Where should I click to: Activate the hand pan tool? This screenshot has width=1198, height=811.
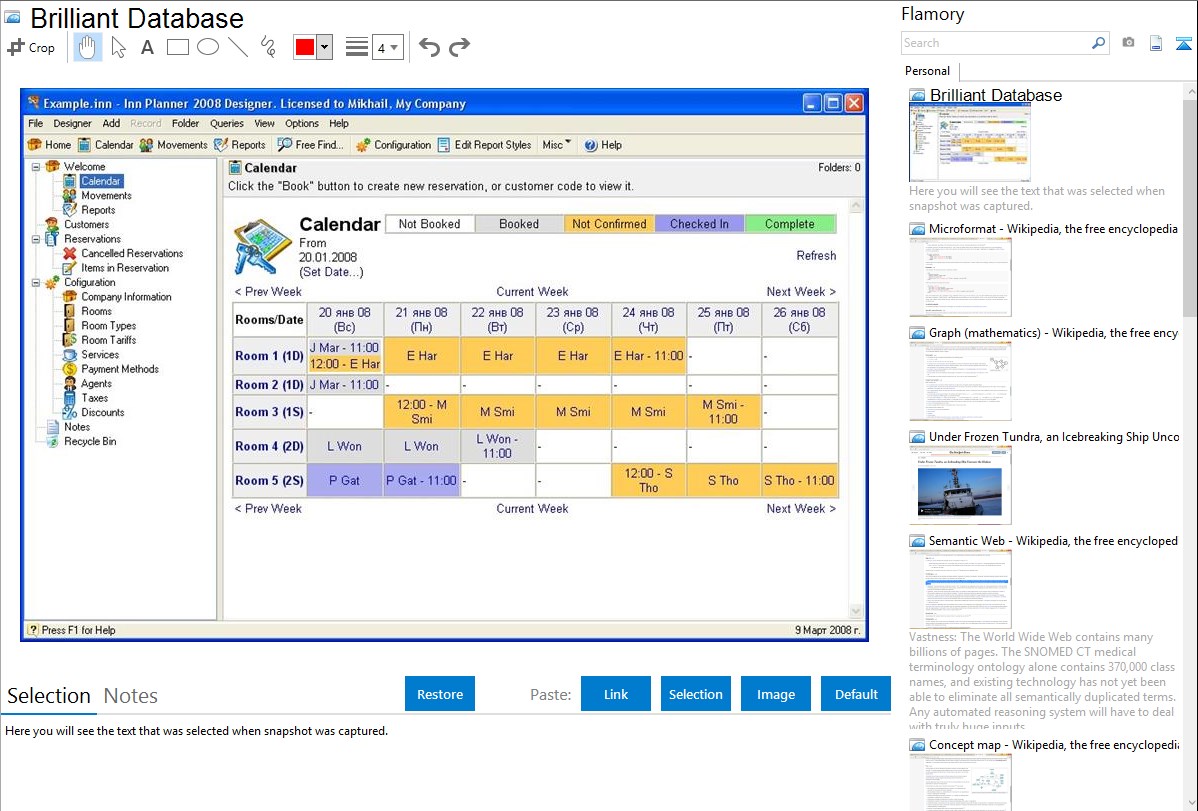(87, 47)
